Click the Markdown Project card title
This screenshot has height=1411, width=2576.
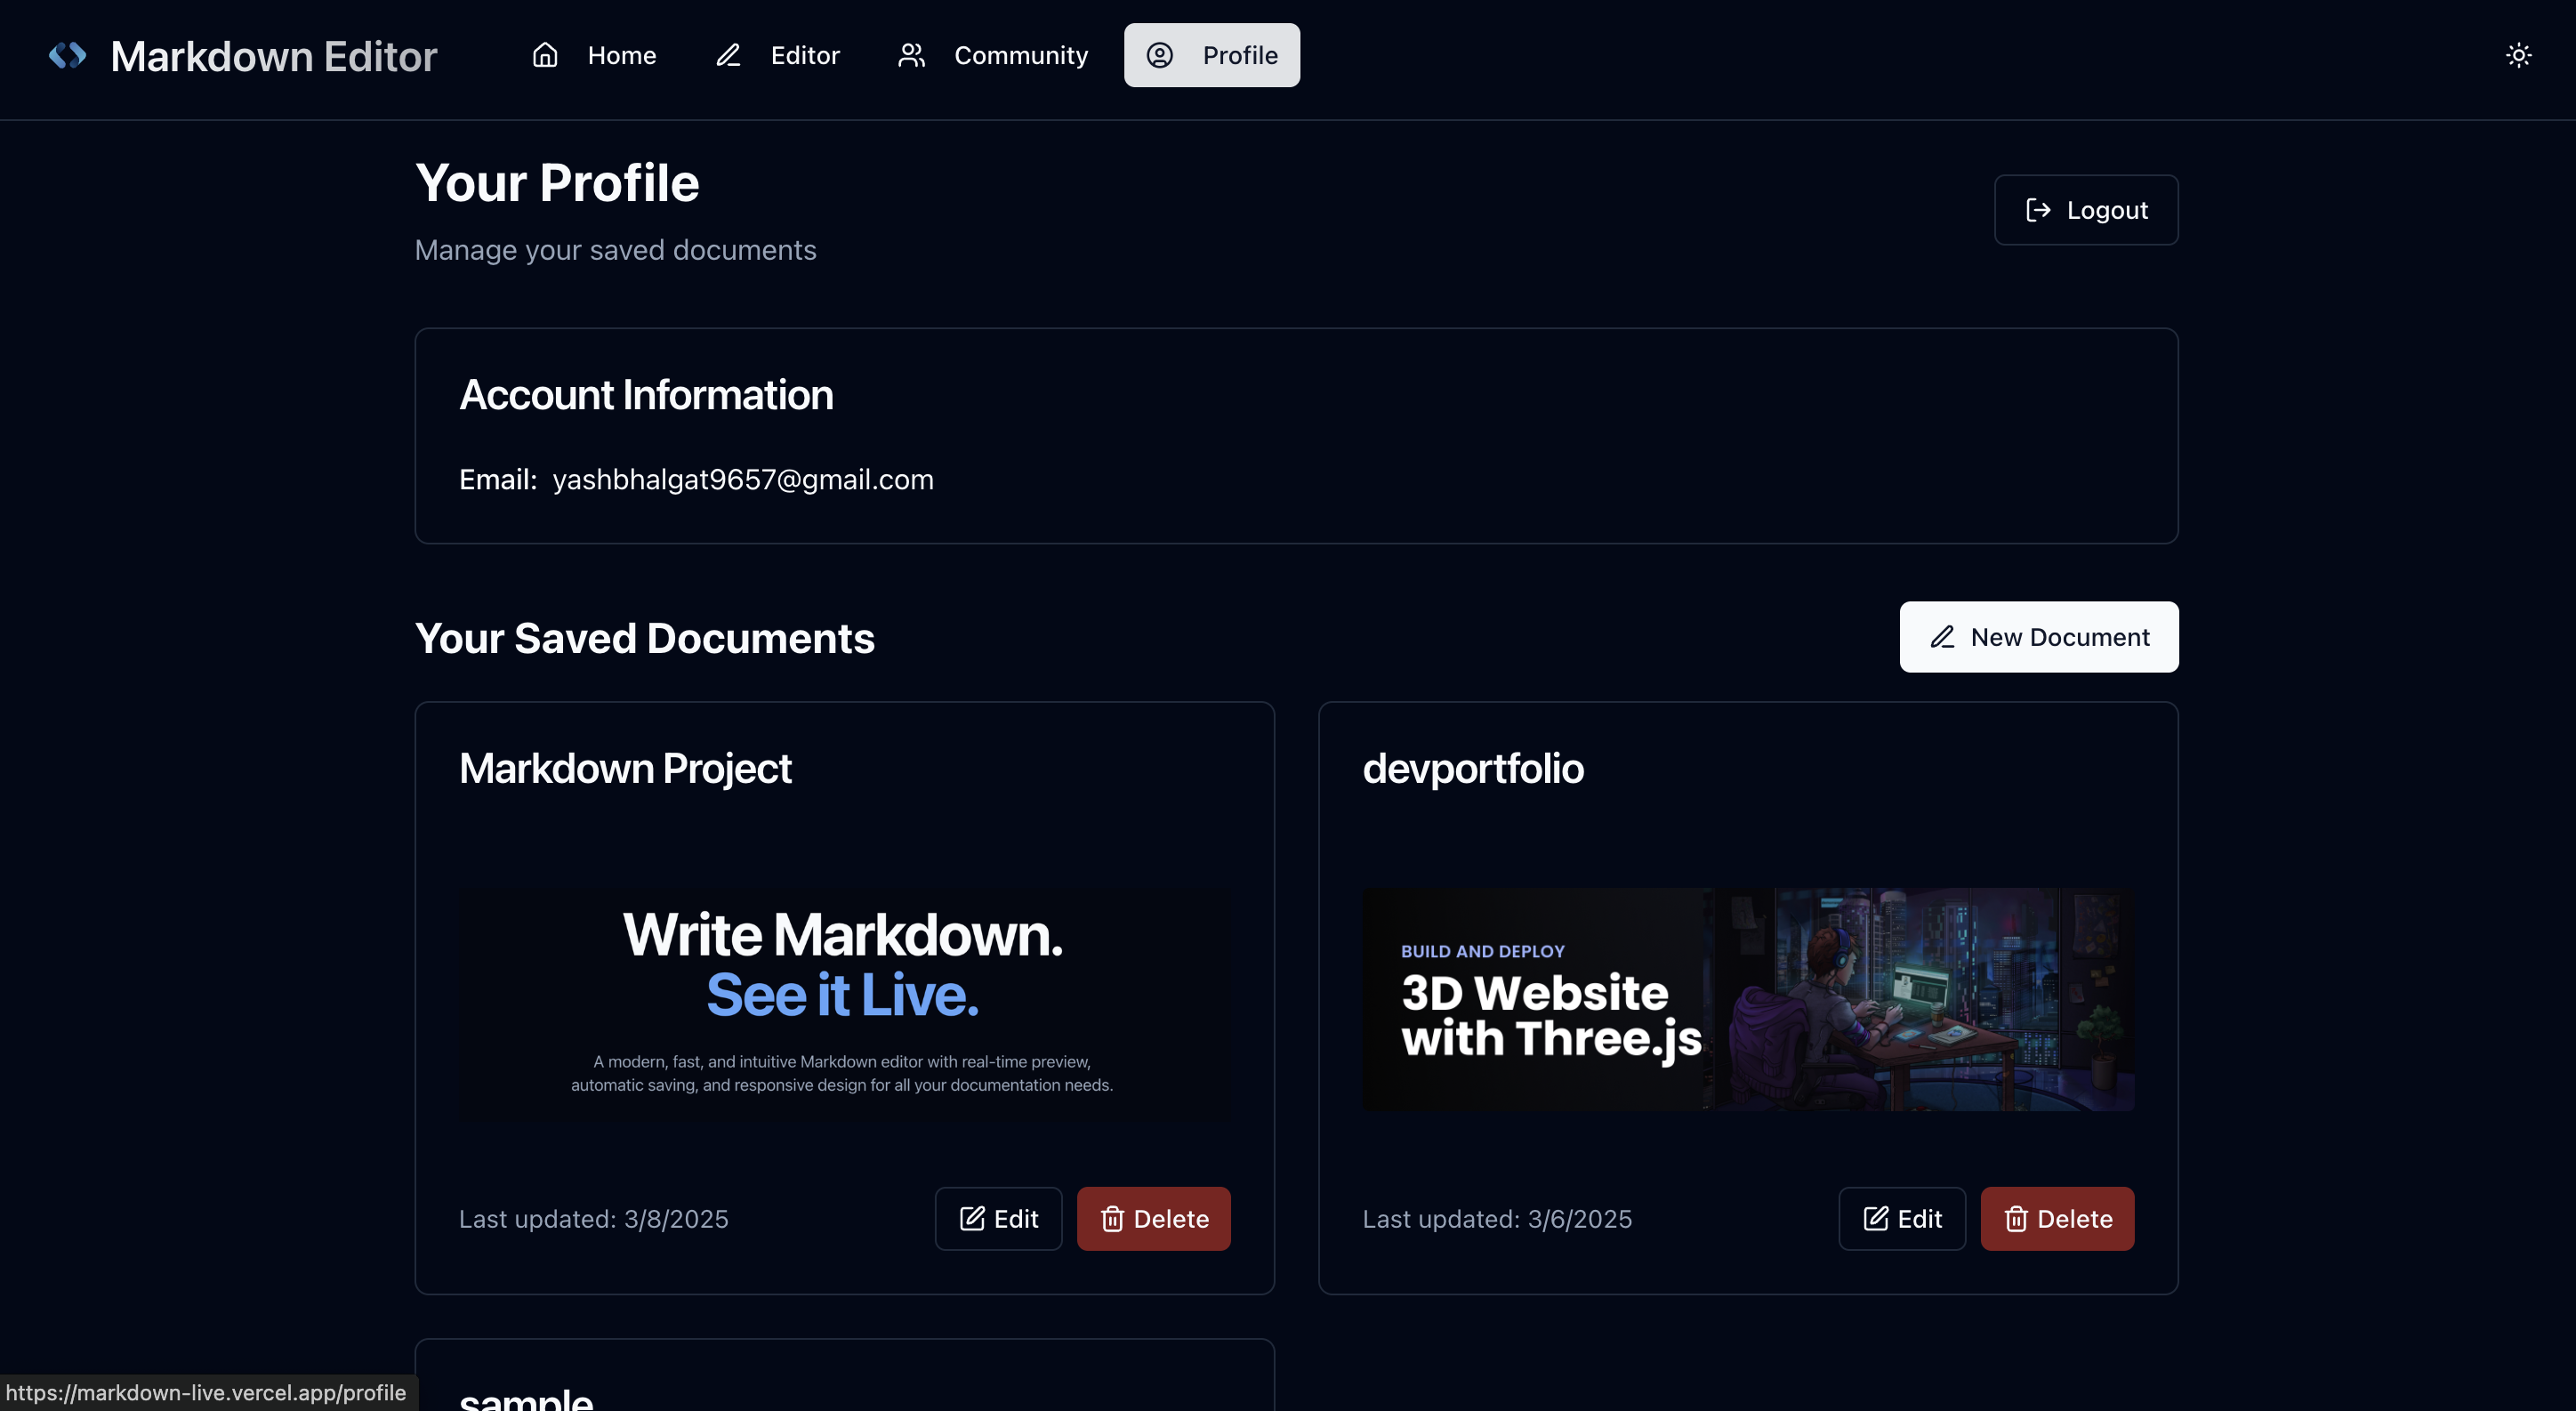click(x=625, y=768)
